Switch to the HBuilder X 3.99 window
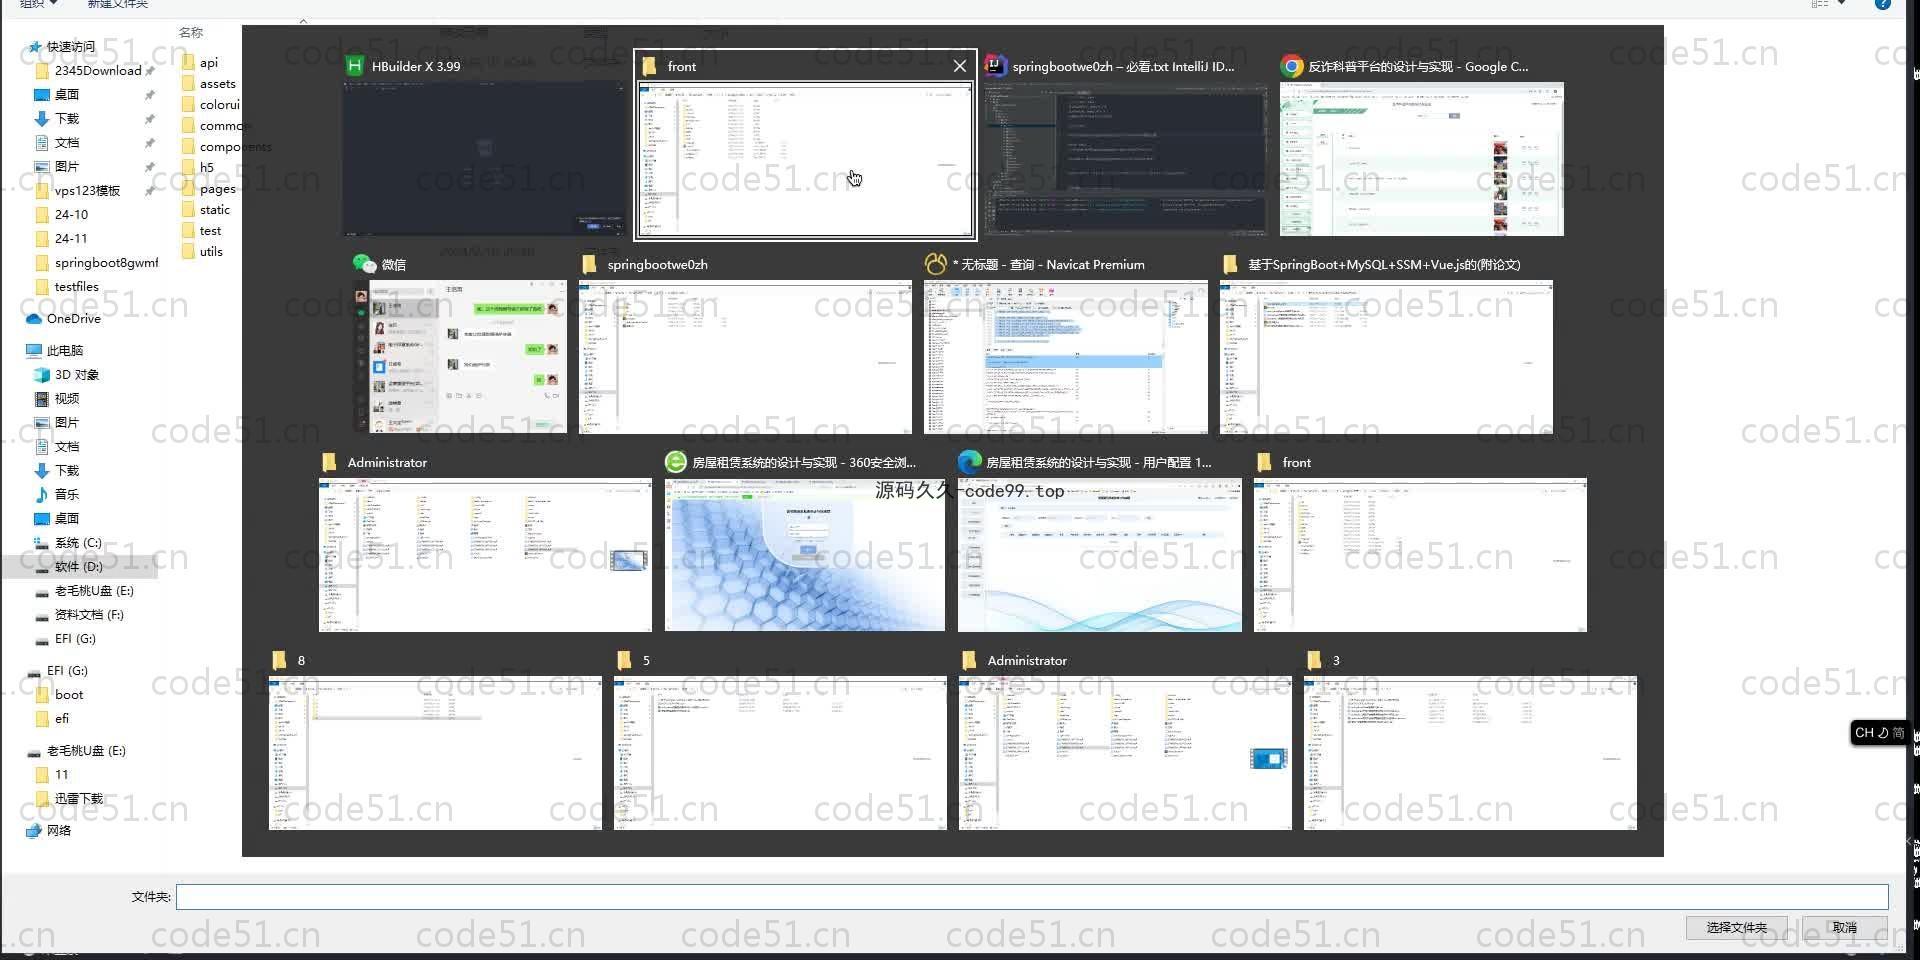Screen dimensions: 1920x960 pos(485,158)
